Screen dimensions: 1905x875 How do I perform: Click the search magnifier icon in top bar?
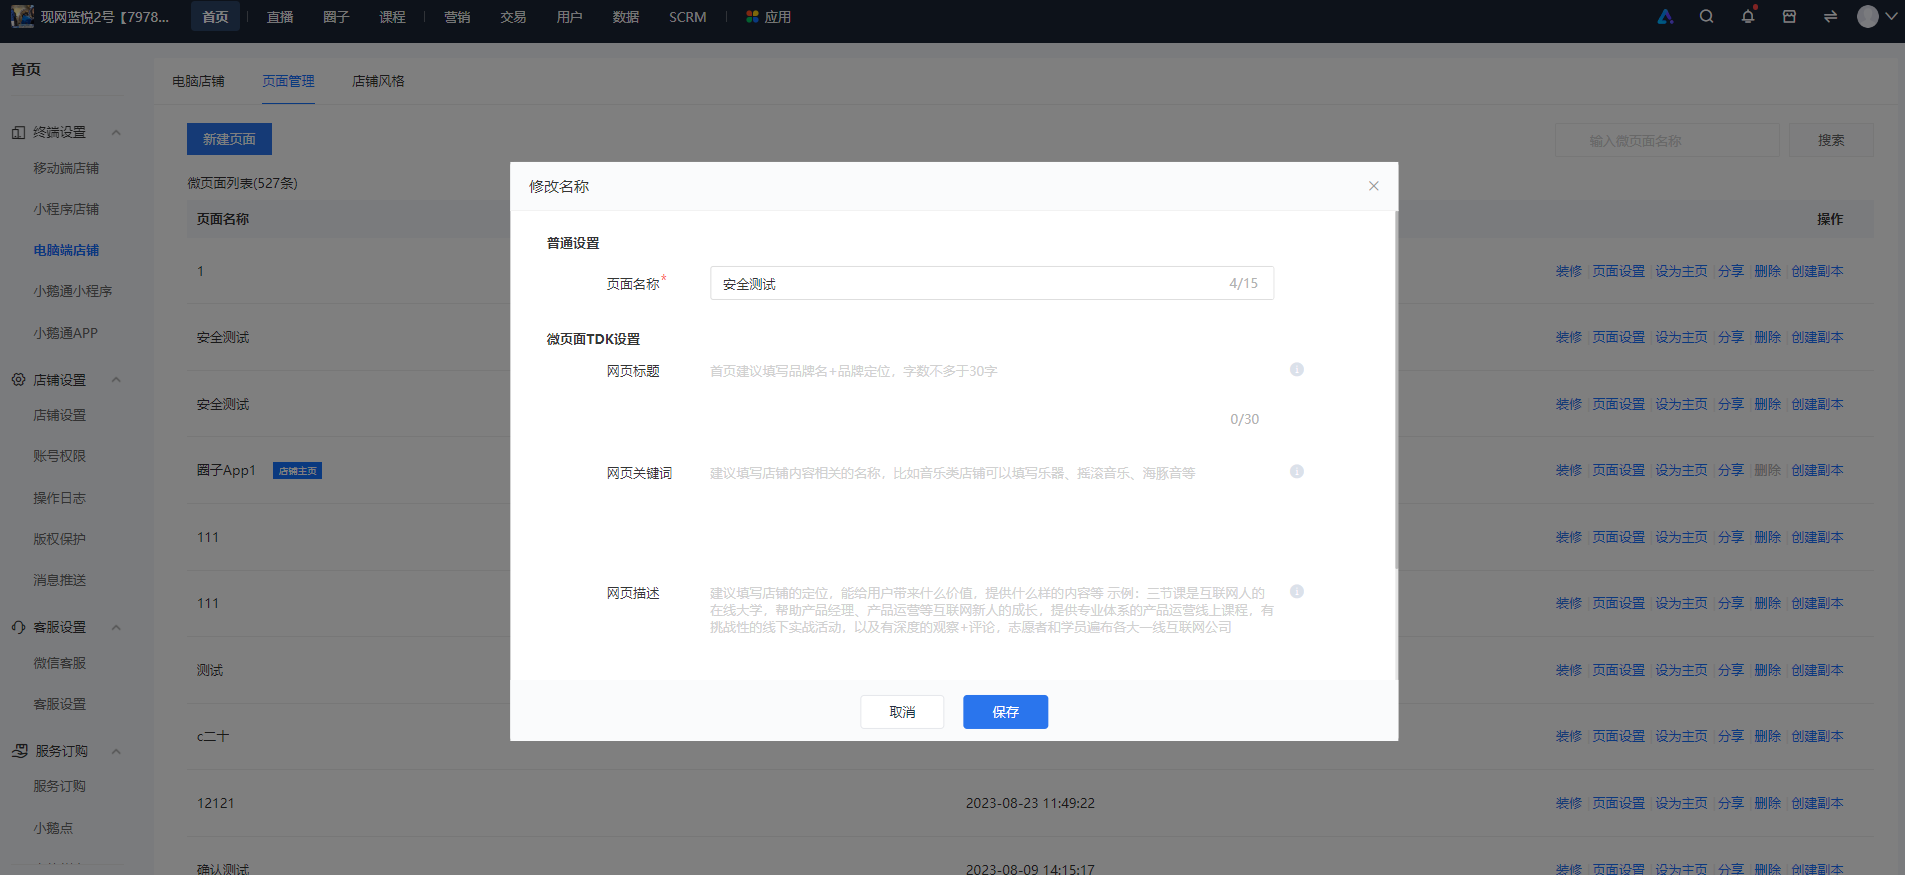click(x=1706, y=16)
